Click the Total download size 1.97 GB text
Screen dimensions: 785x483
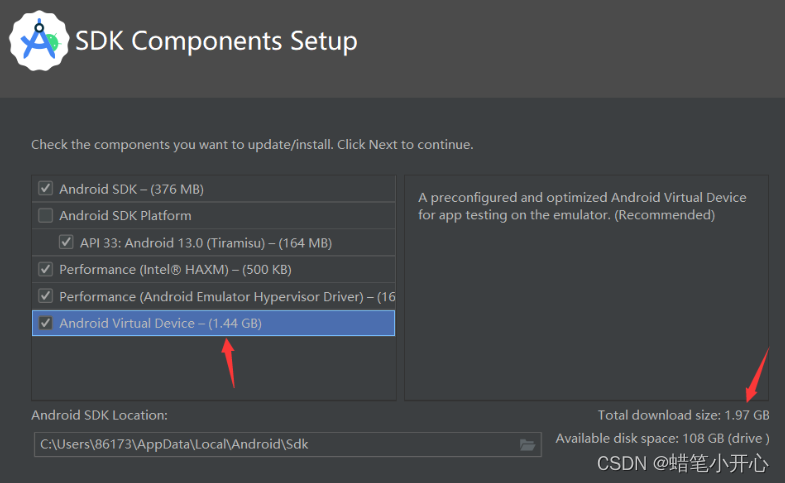tap(683, 415)
